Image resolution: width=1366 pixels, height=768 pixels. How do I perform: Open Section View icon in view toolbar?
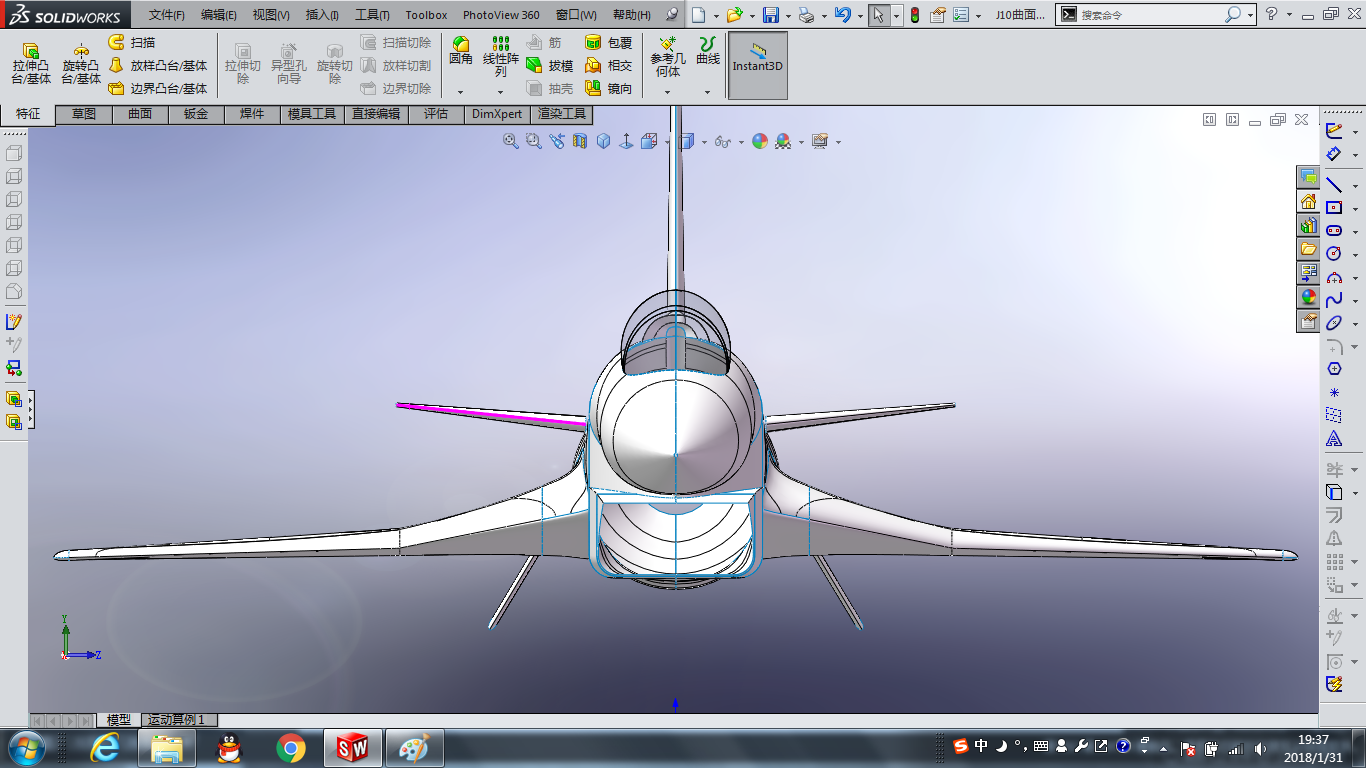(x=580, y=142)
